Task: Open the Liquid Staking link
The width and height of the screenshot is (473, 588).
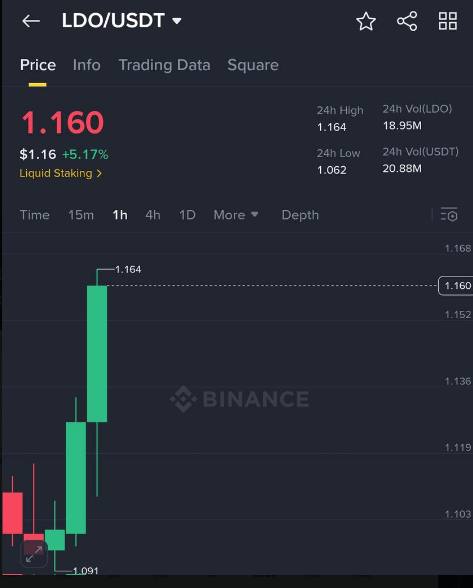Action: pos(60,173)
